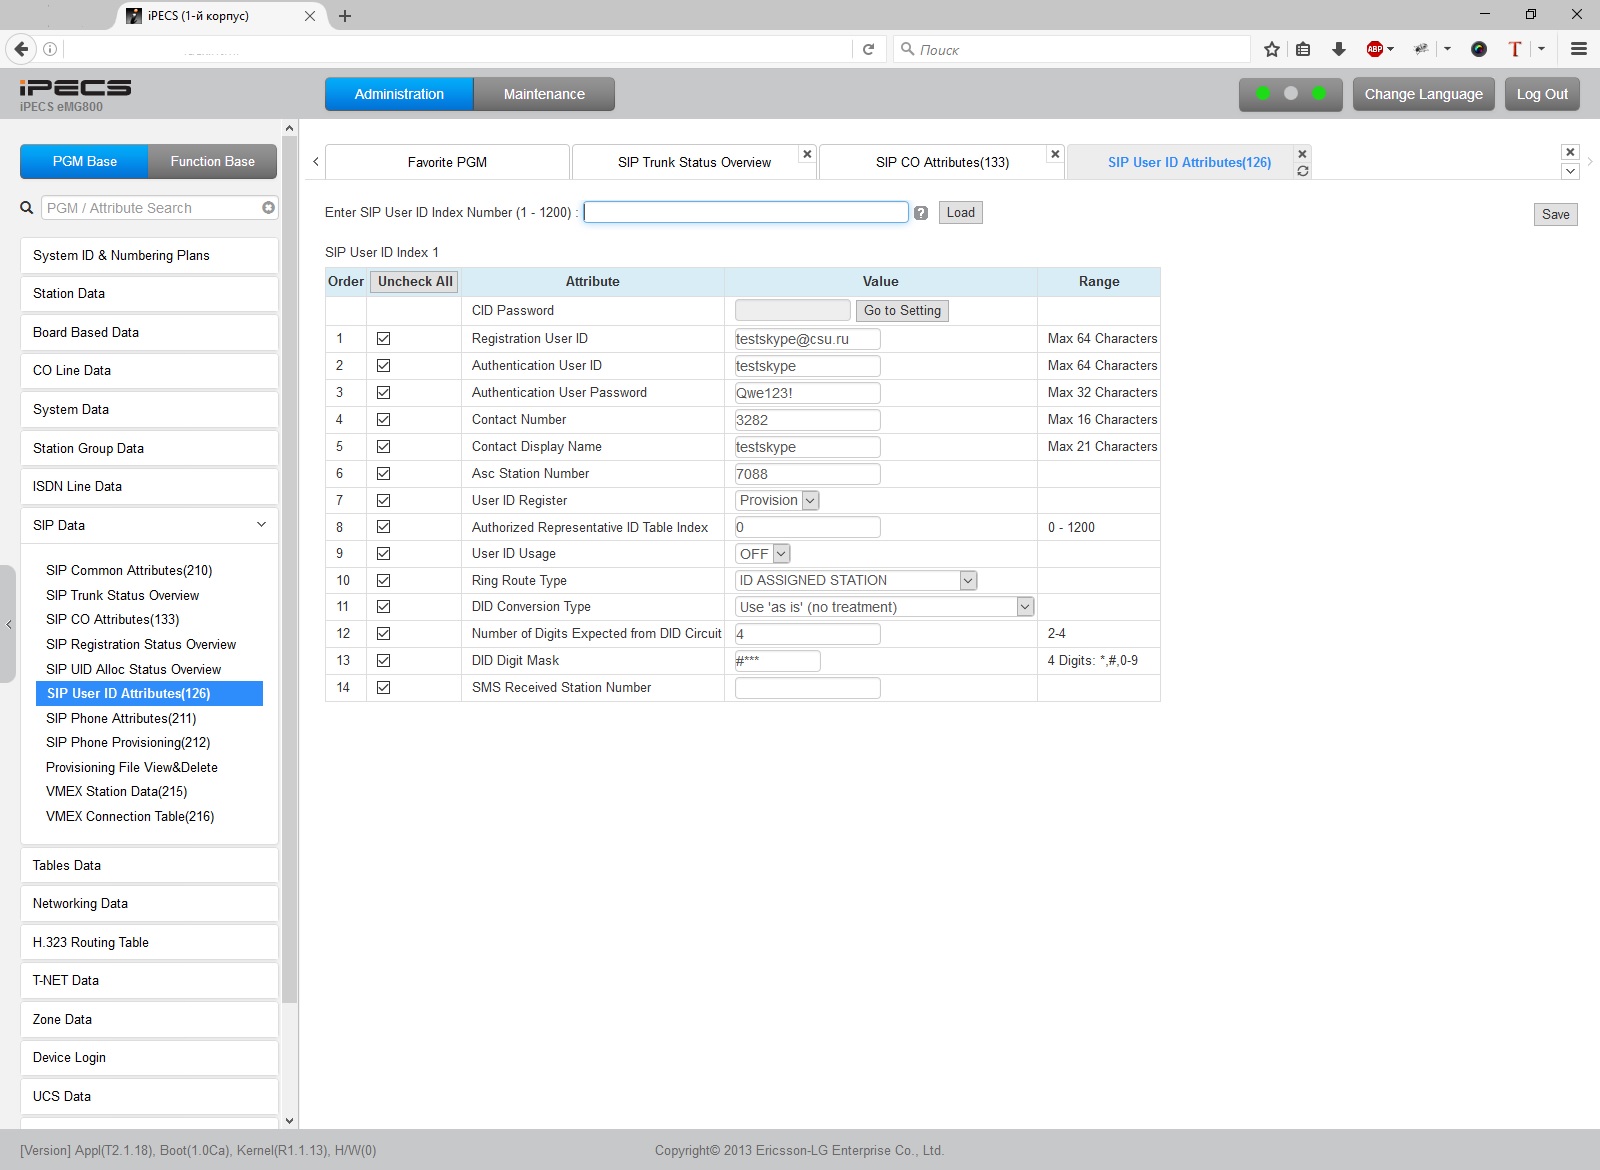Uncheck the DID Digit Mask checkbox
Screen dimensions: 1600x1170
click(x=383, y=661)
